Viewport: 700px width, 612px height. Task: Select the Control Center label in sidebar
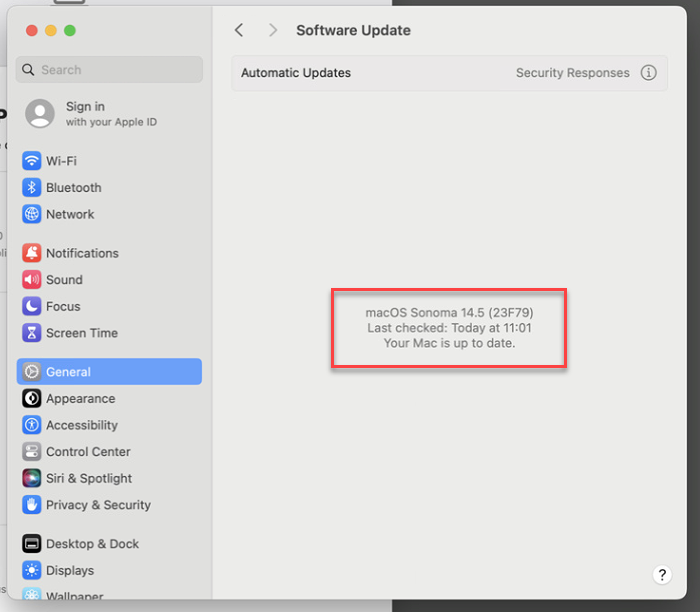(88, 452)
